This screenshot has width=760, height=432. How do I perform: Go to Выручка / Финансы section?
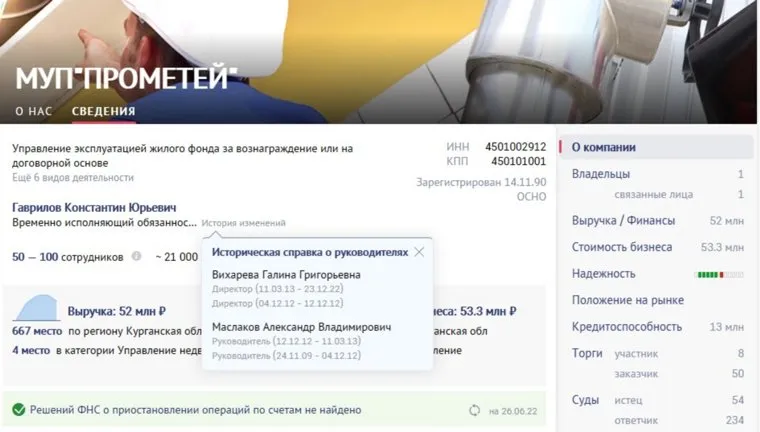(x=657, y=221)
